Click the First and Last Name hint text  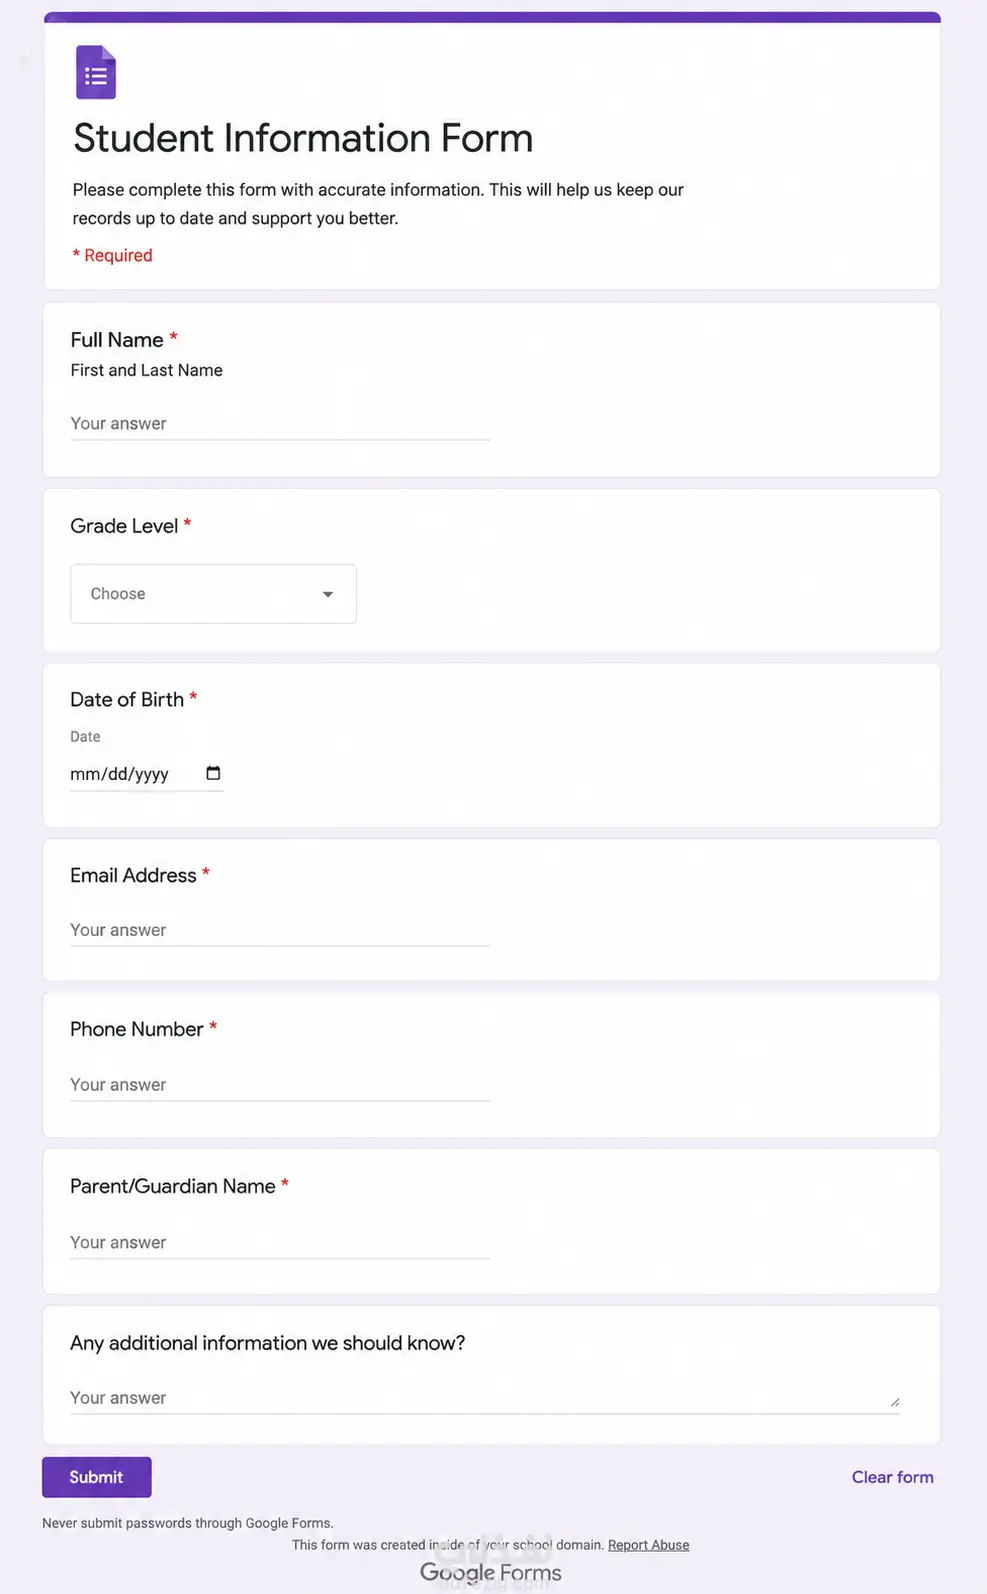click(146, 370)
